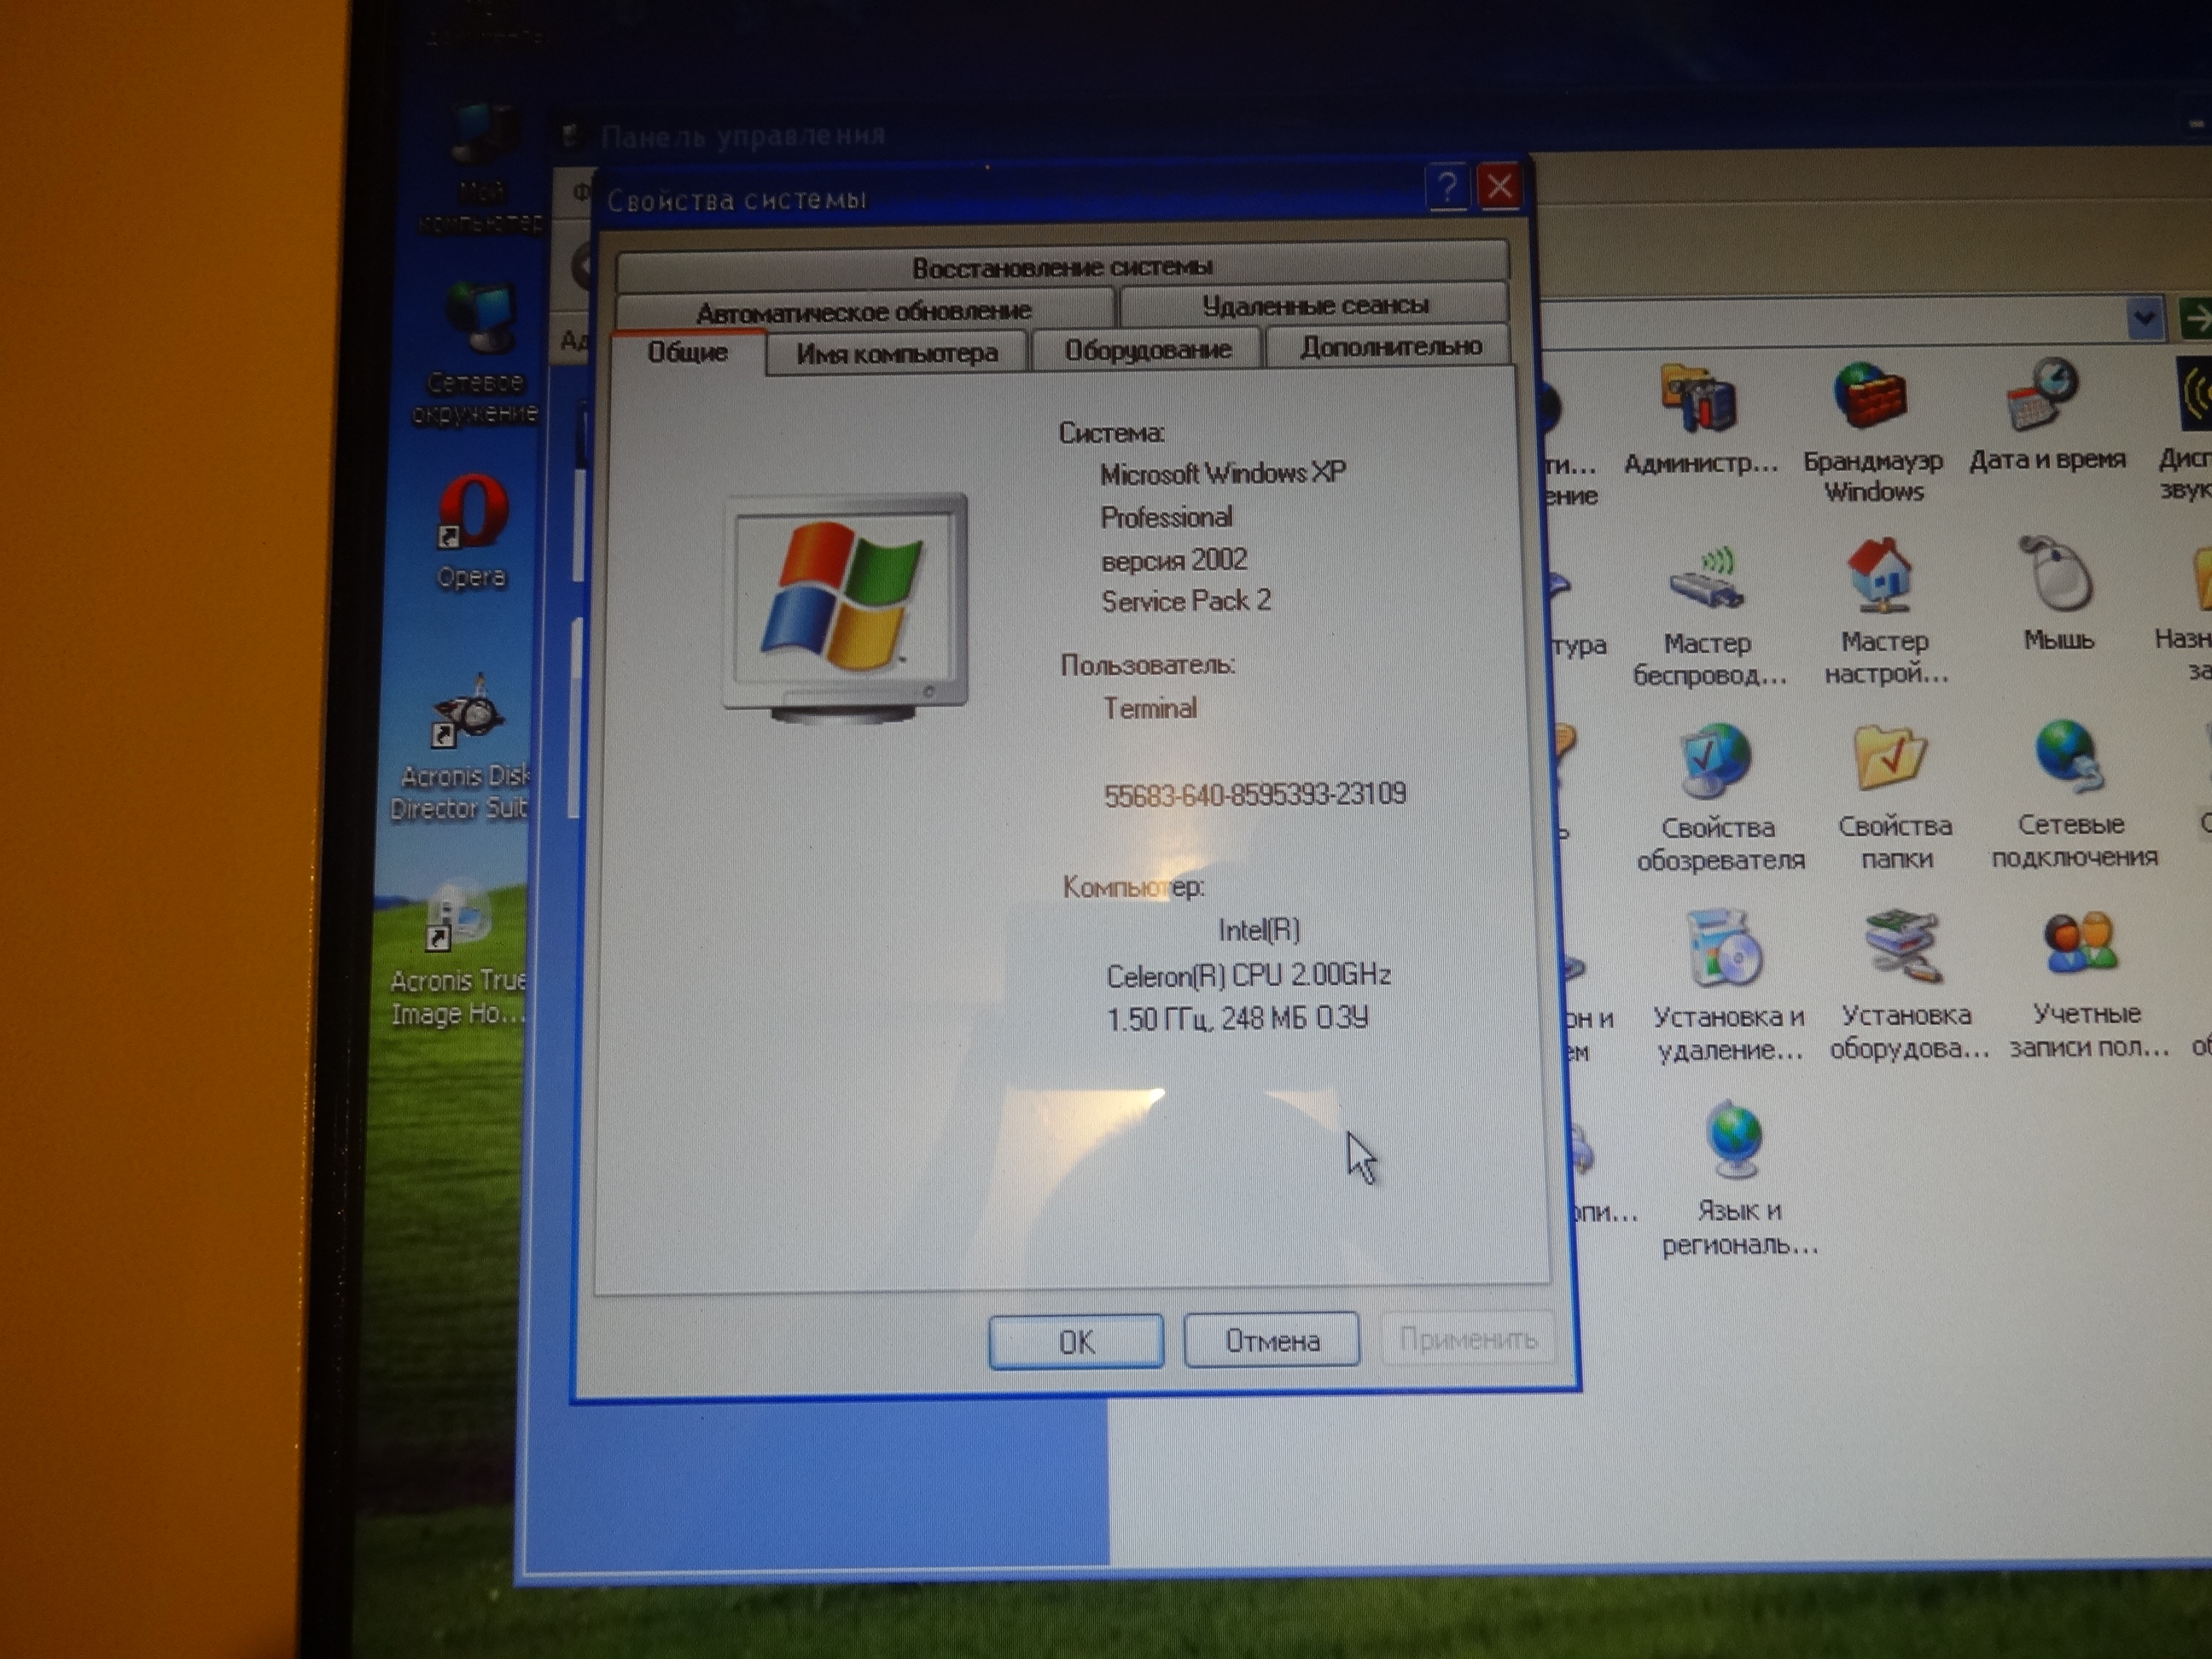The image size is (2212, 1659).
Task: Click the Отмена button
Action: [x=1271, y=1340]
